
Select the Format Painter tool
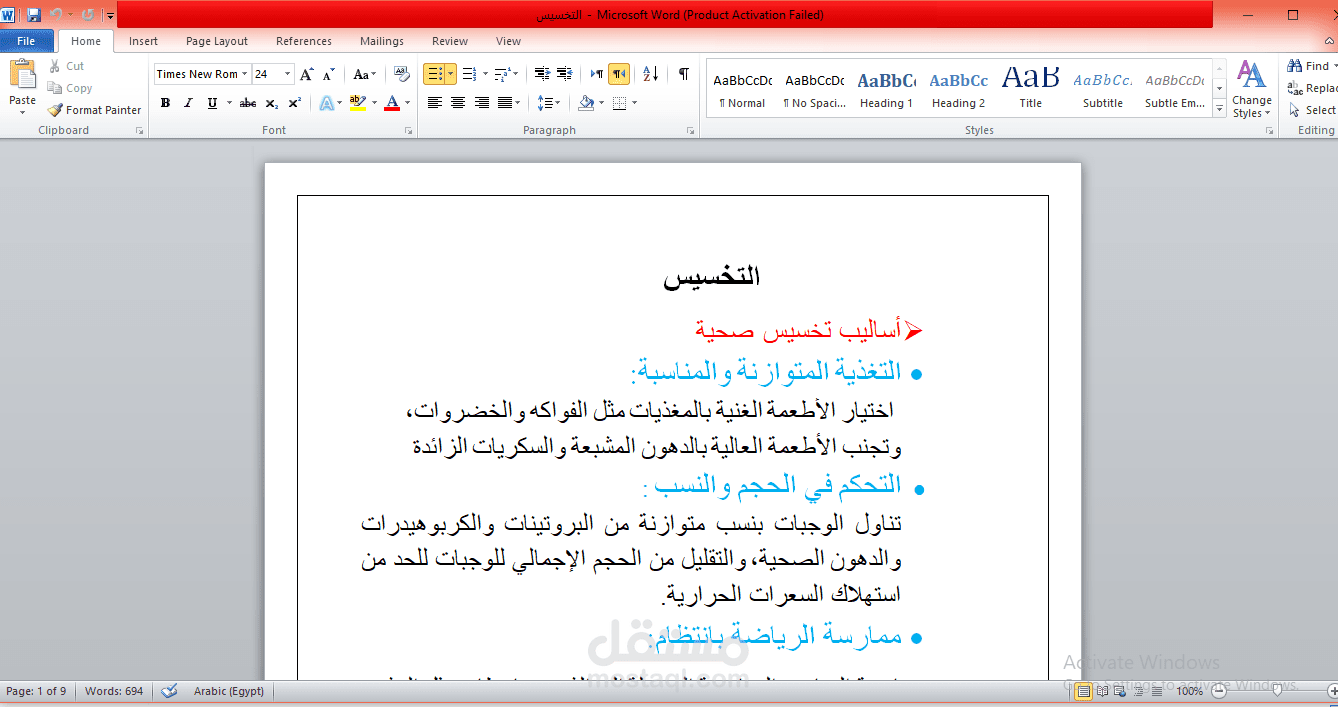[95, 110]
